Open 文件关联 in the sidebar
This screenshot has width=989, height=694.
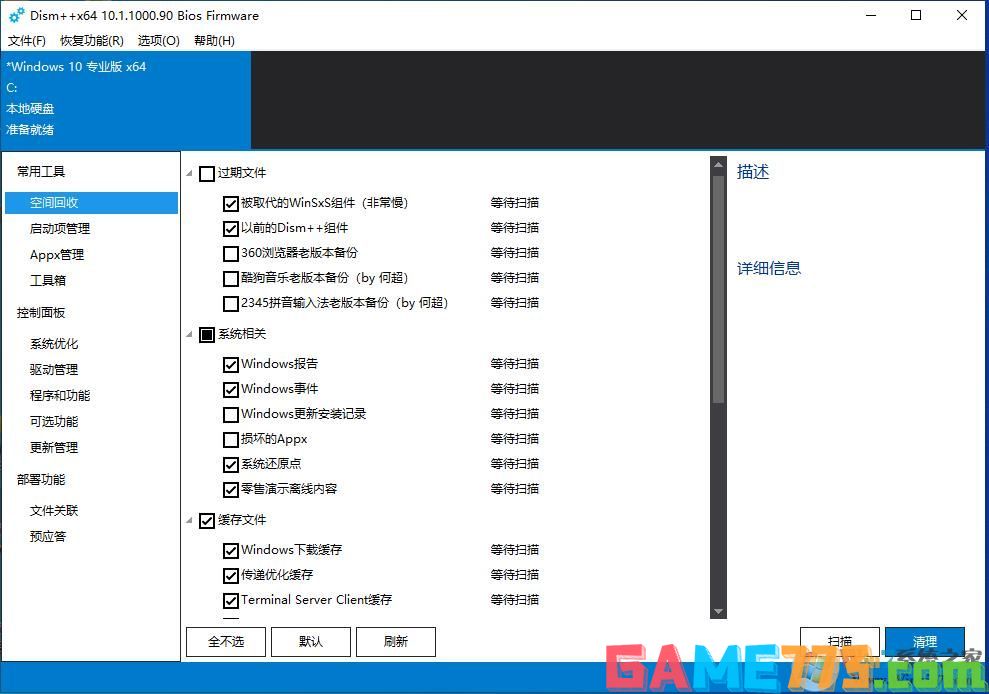point(54,510)
